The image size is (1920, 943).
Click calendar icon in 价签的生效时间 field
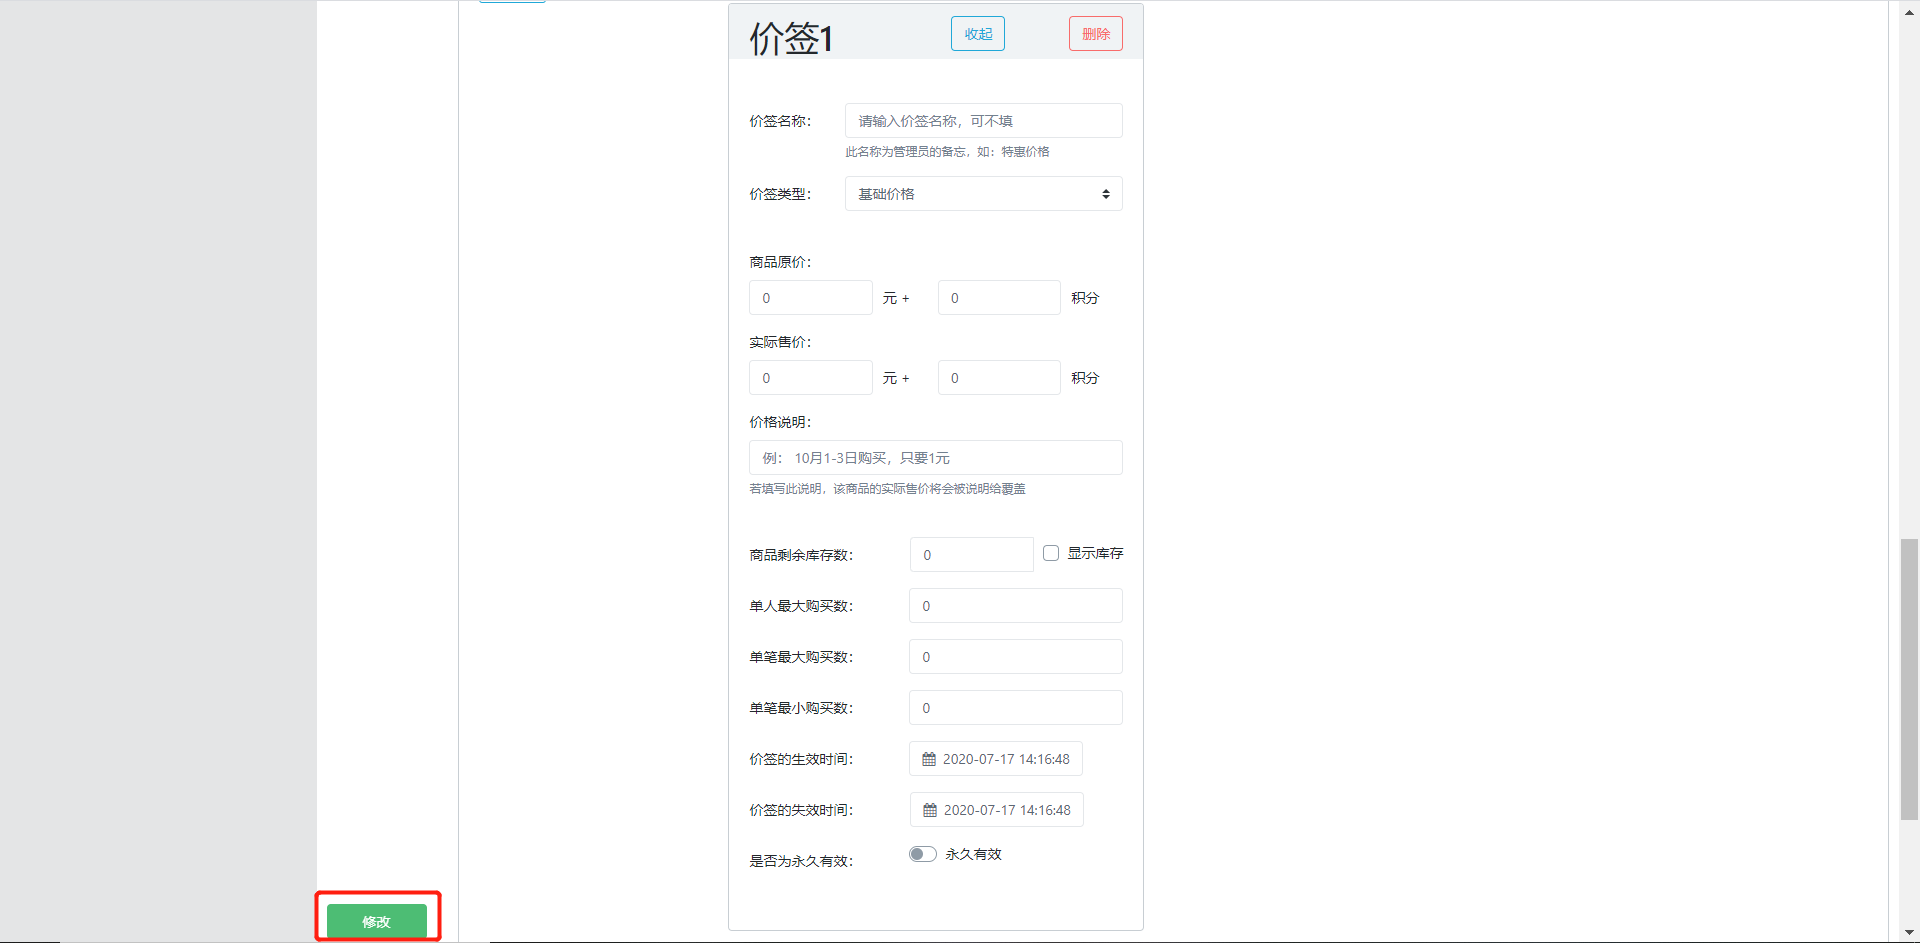pos(929,759)
